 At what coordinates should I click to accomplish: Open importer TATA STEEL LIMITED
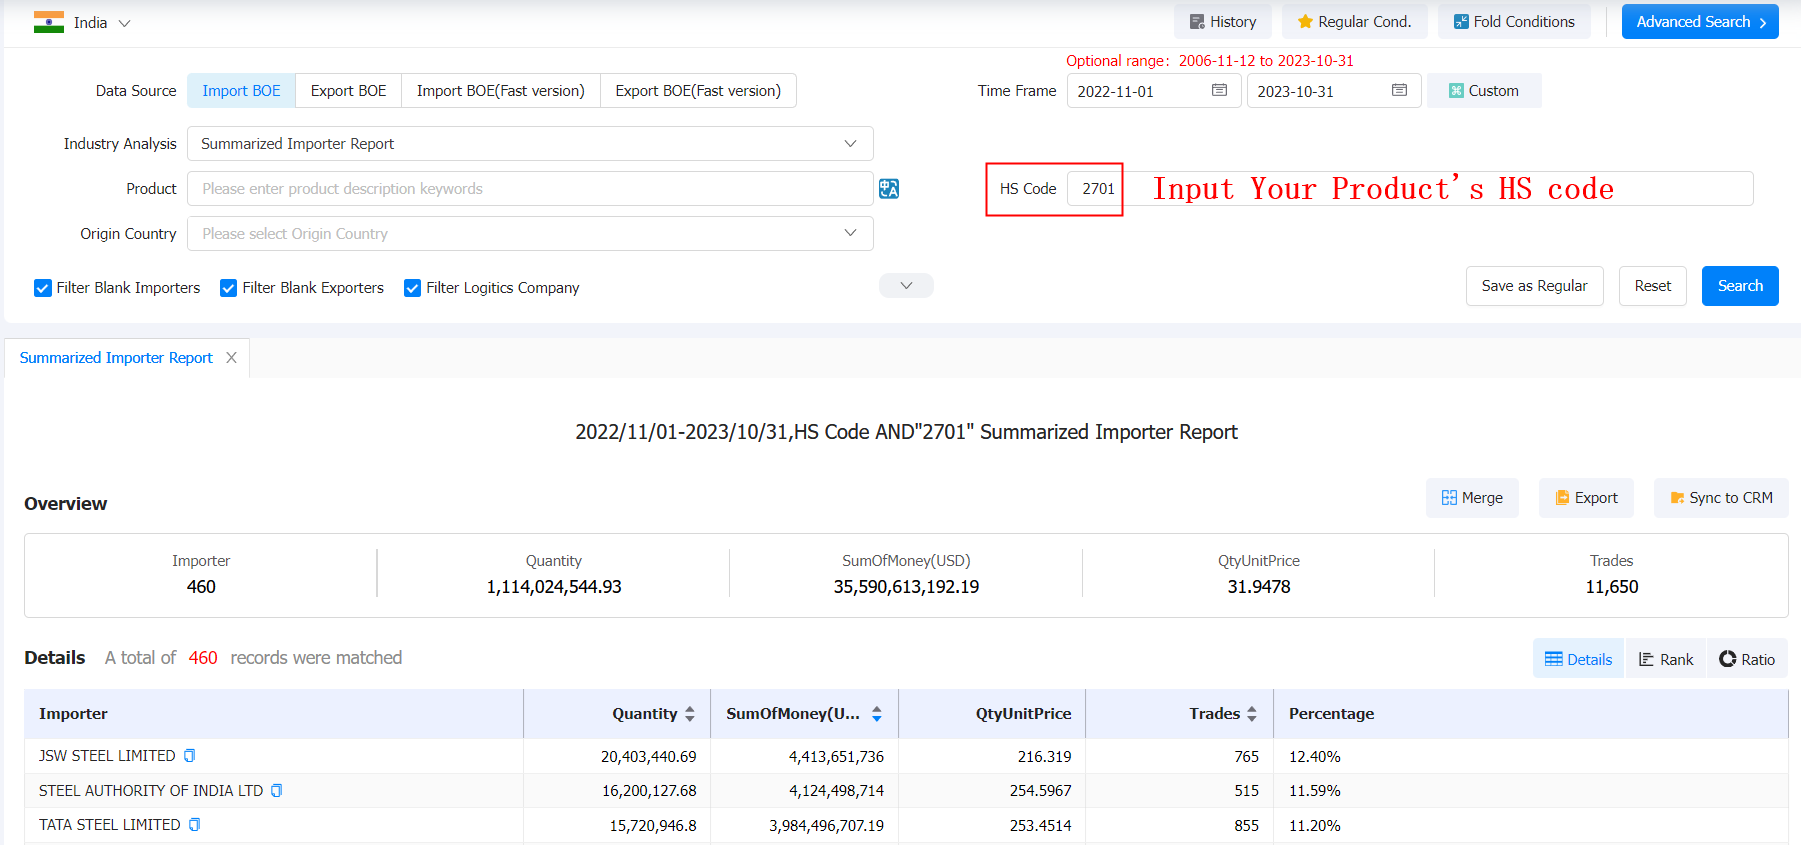point(110,825)
